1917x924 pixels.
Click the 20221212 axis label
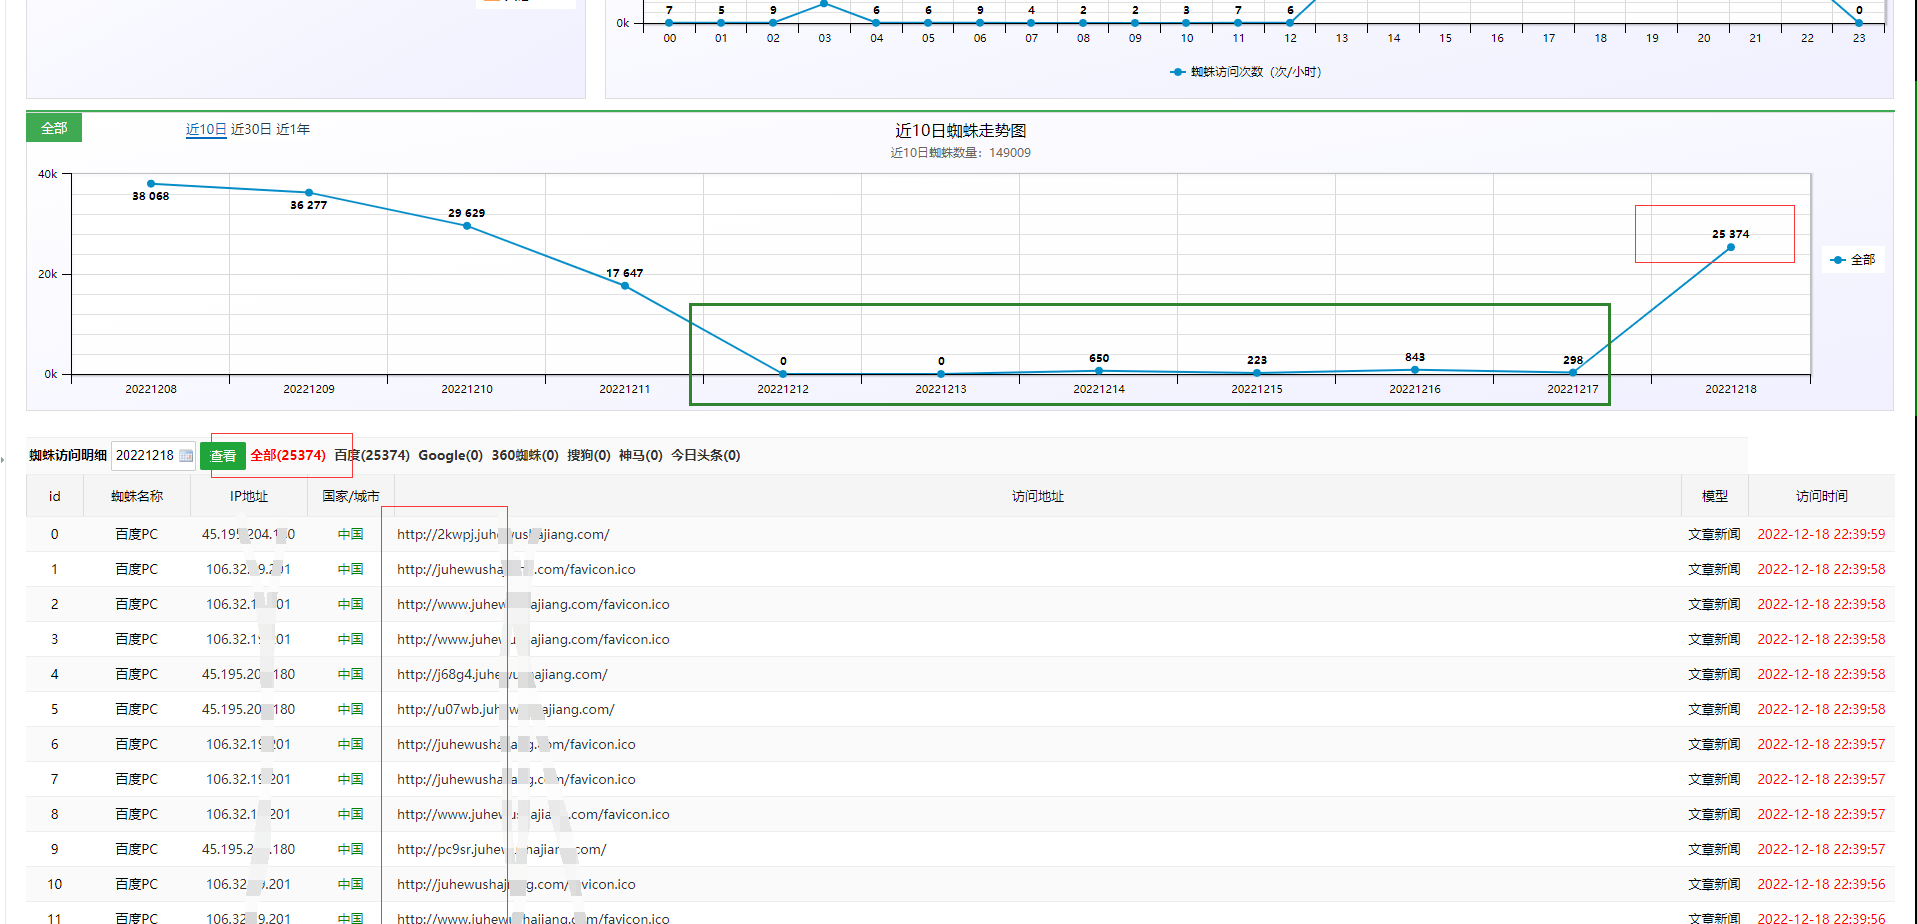(783, 389)
